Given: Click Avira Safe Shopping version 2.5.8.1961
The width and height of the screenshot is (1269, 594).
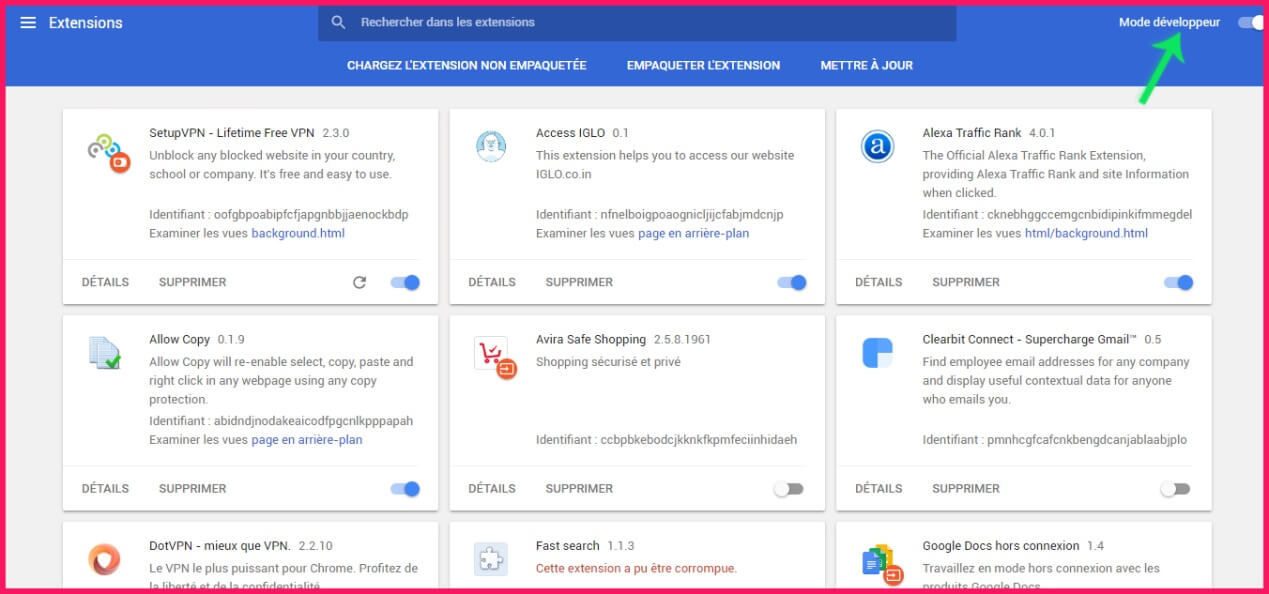Looking at the screenshot, I should click(682, 340).
